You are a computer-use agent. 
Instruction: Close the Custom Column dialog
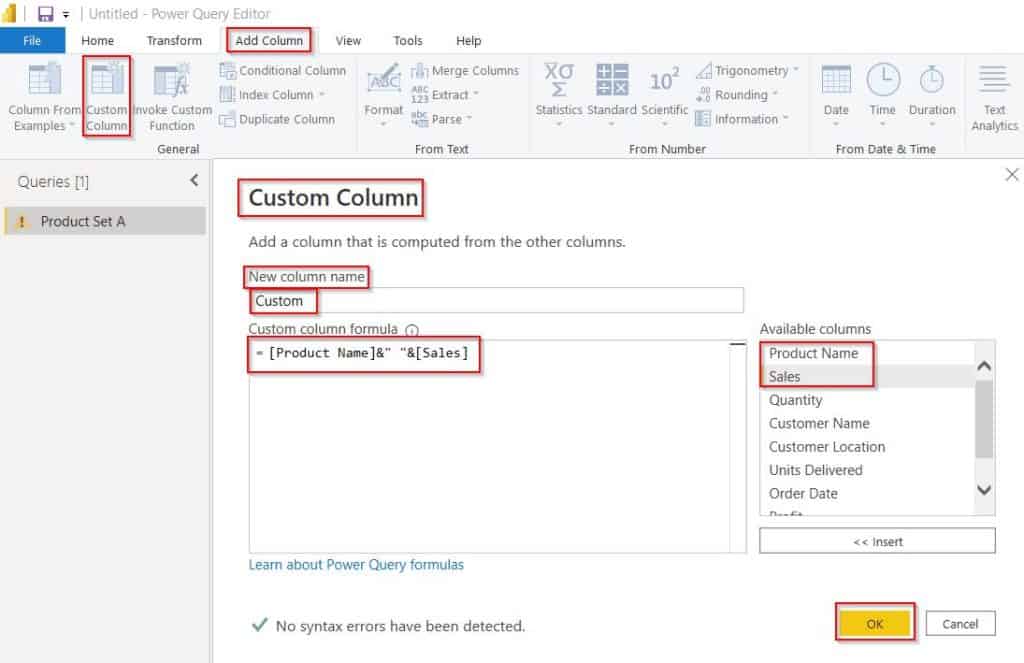[x=1012, y=174]
